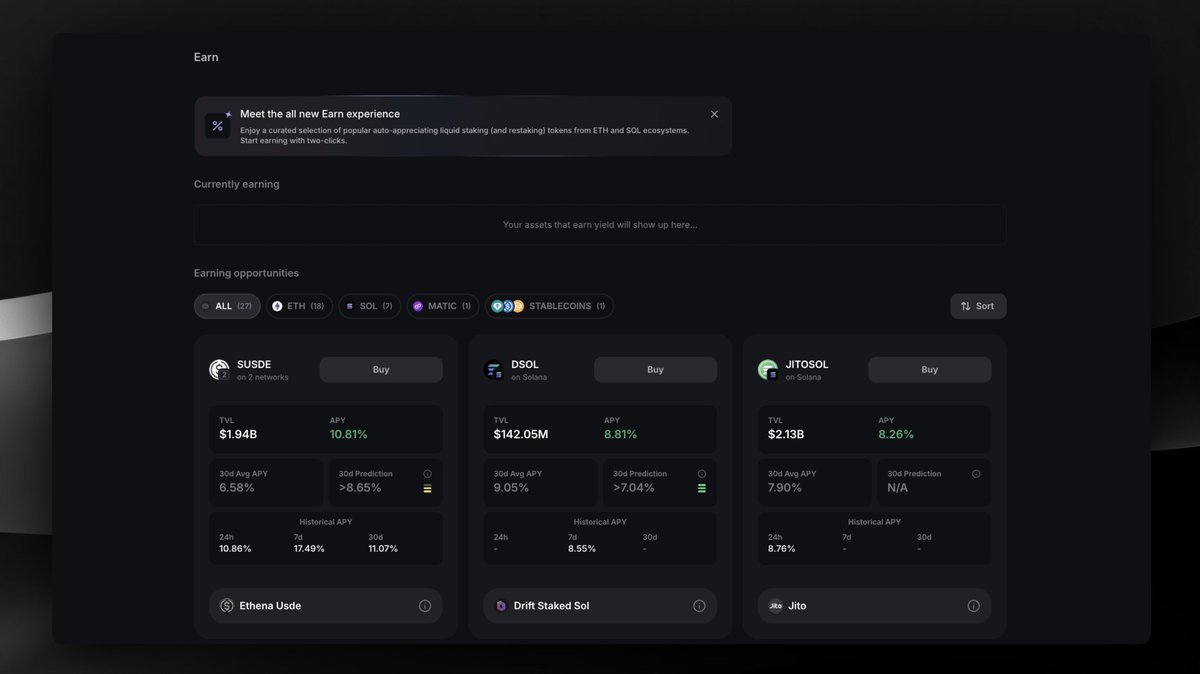1200x674 pixels.
Task: Show info for JITOSOL 30d Prediction
Action: (x=976, y=474)
